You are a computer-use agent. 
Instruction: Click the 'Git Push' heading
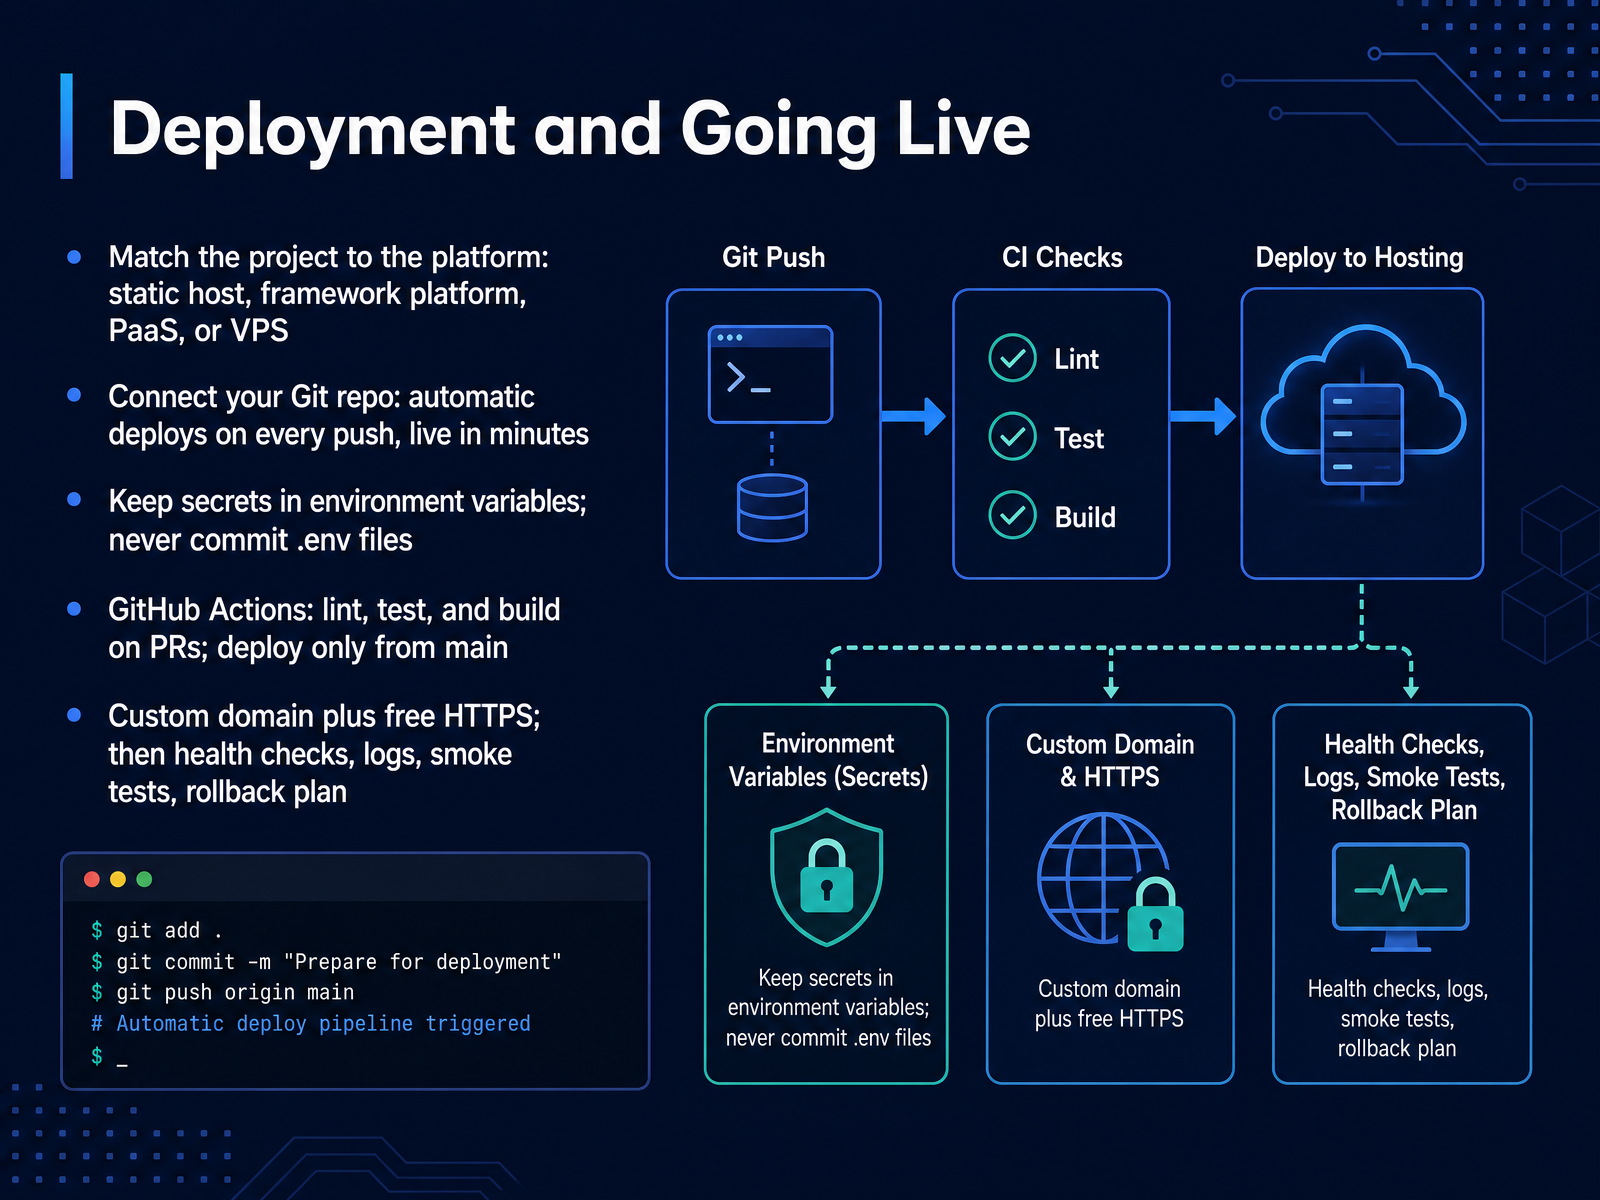(x=773, y=258)
